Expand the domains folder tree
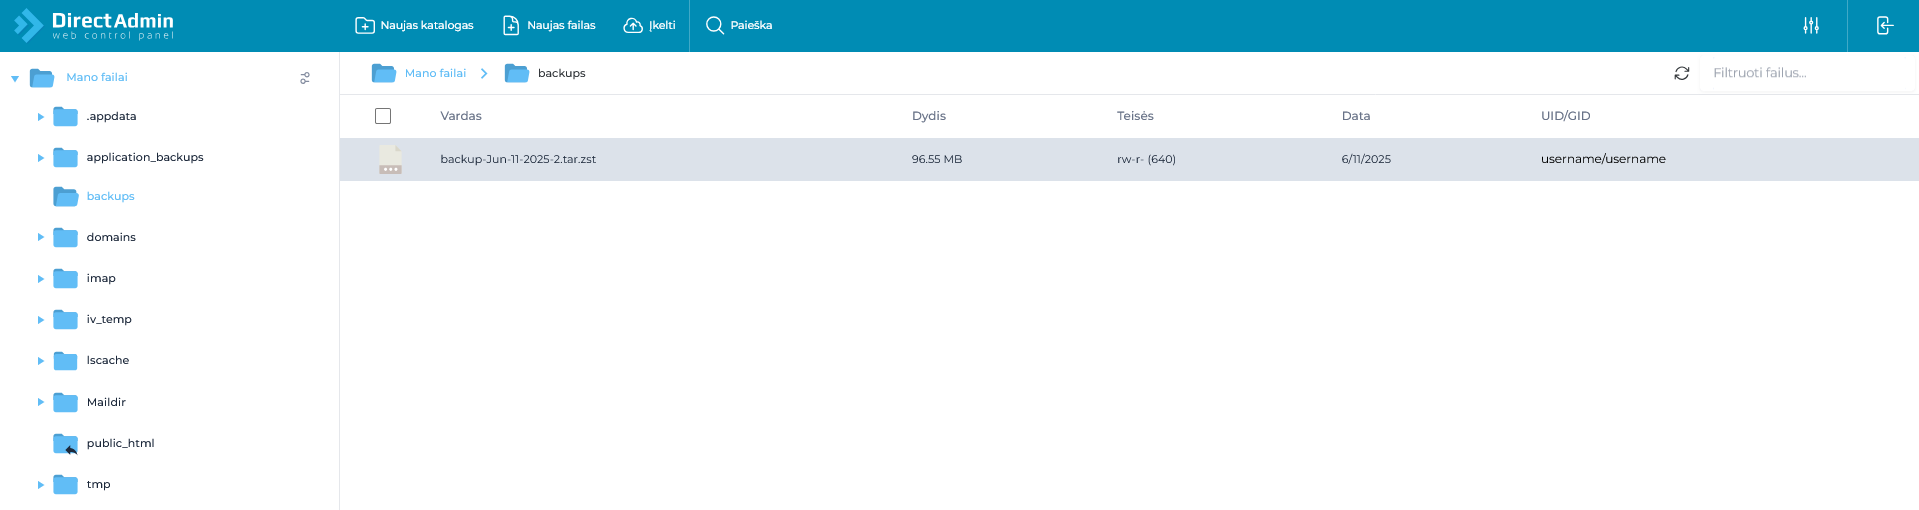The height and width of the screenshot is (510, 1919). [x=41, y=238]
